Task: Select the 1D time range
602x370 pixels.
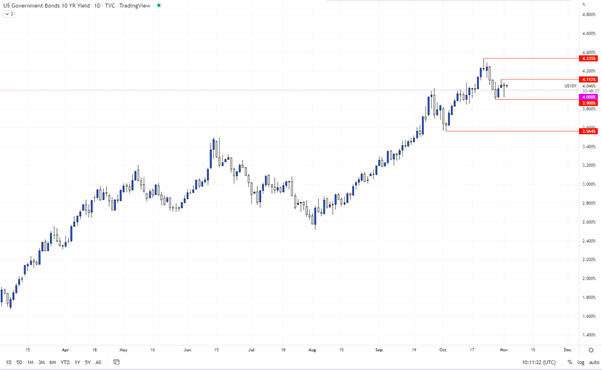Action: point(8,362)
